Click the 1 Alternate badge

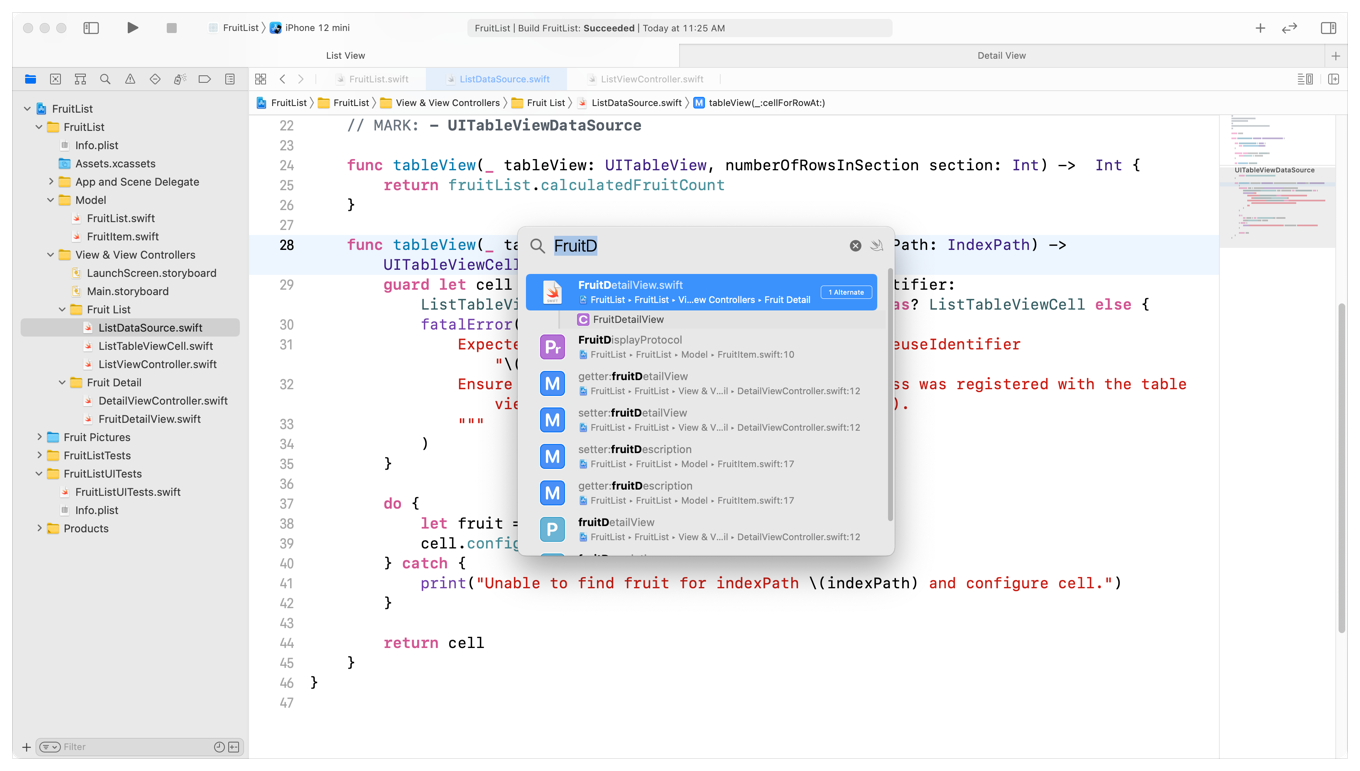(846, 292)
